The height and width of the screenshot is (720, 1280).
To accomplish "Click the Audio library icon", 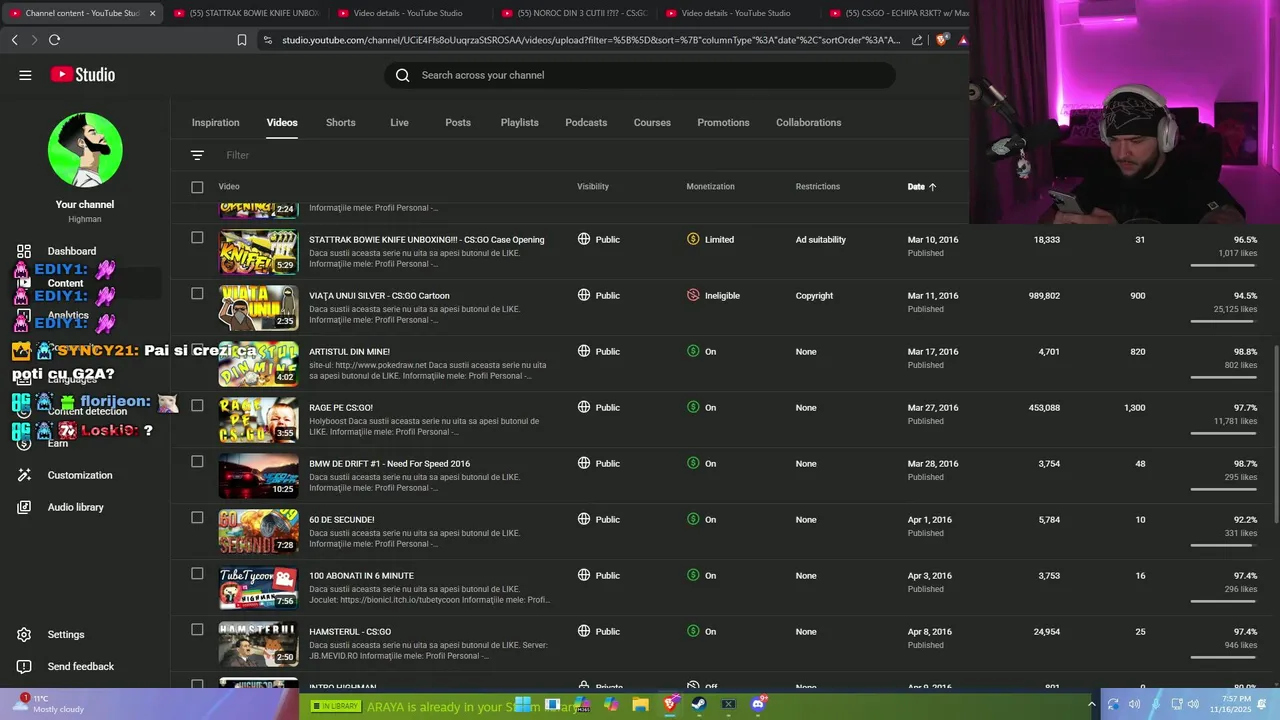I will pyautogui.click(x=24, y=507).
